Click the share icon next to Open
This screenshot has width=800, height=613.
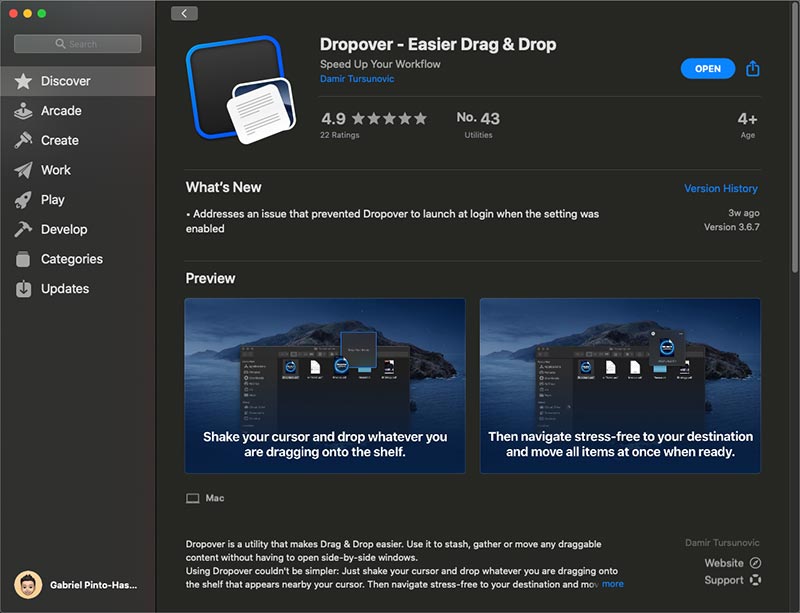(753, 68)
